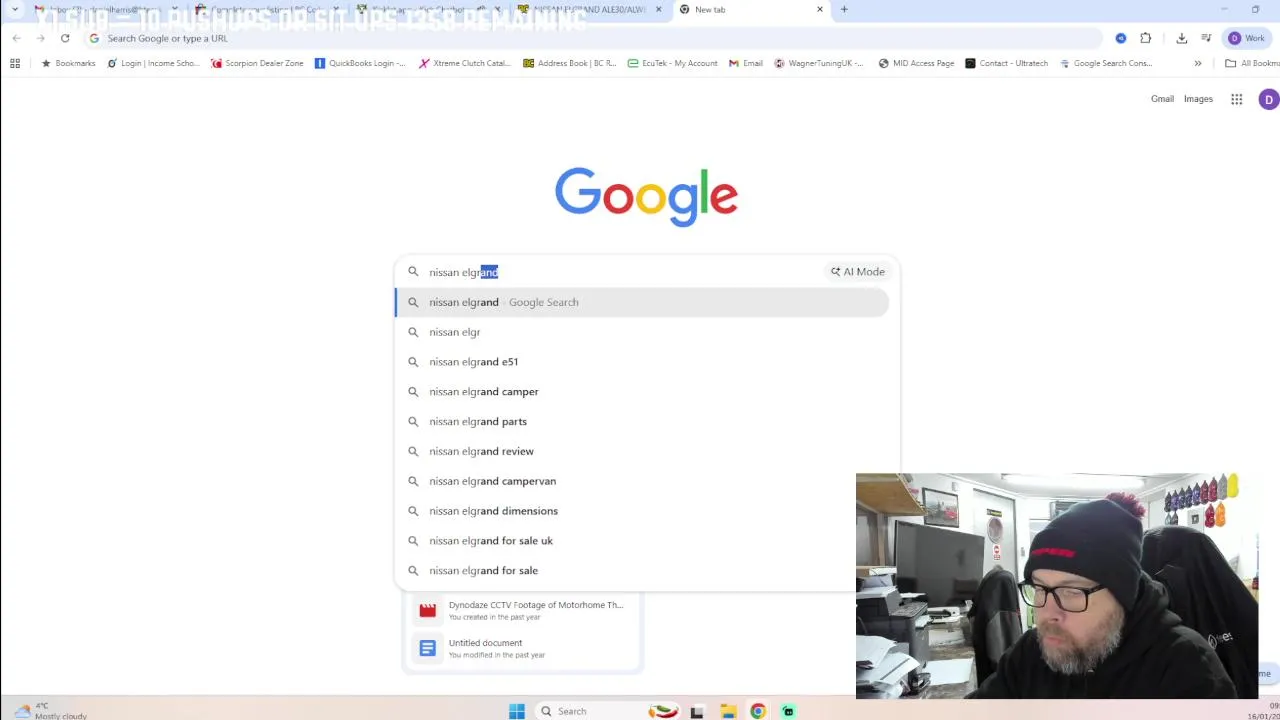Close the NISSAN ELGRAND tab
1280x720 pixels.
point(658,10)
